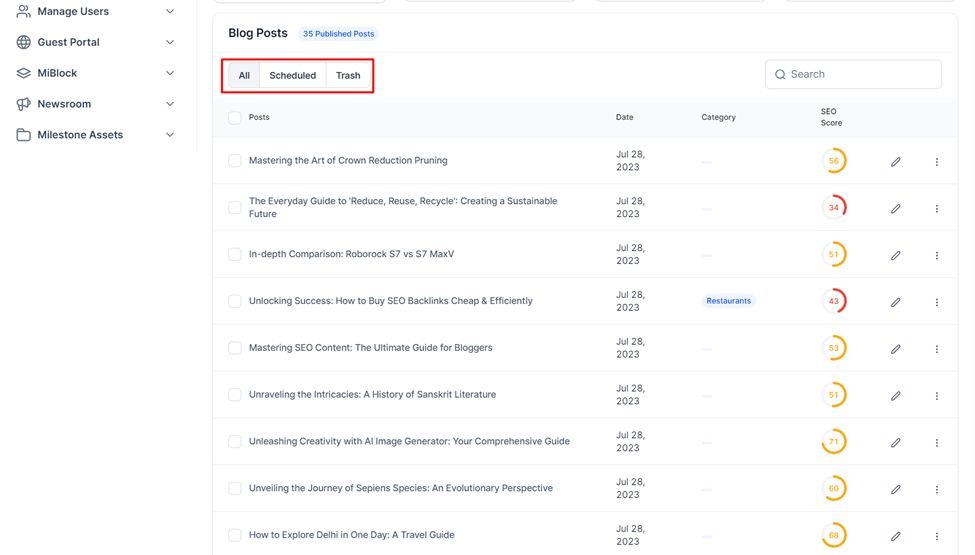Viewport: 975px width, 555px height.
Task: Open 'Mastering the Art of Crown Reduction Pruning'
Action: [x=348, y=160]
